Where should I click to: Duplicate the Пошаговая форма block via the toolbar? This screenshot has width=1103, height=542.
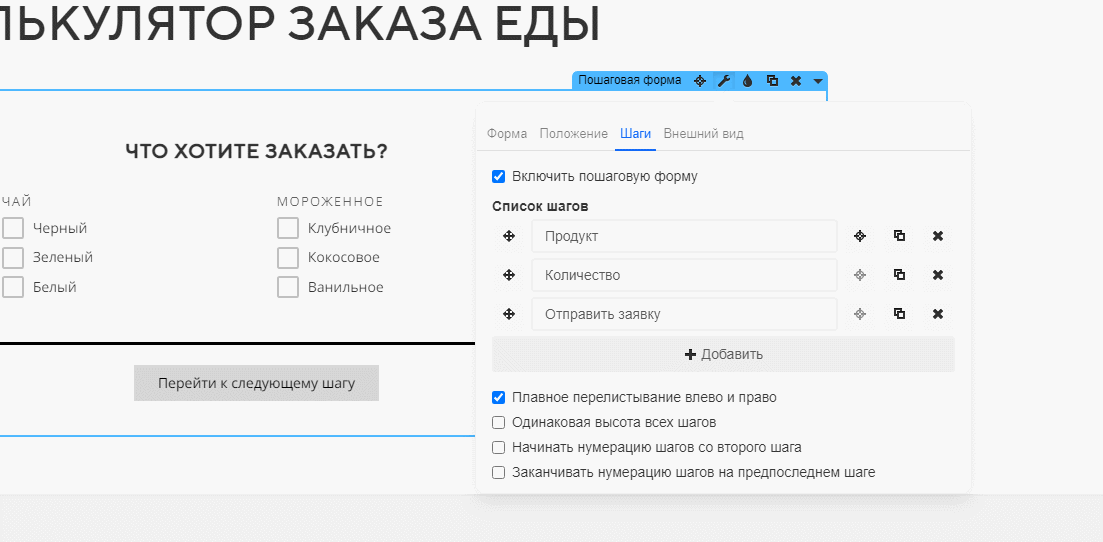pos(772,81)
